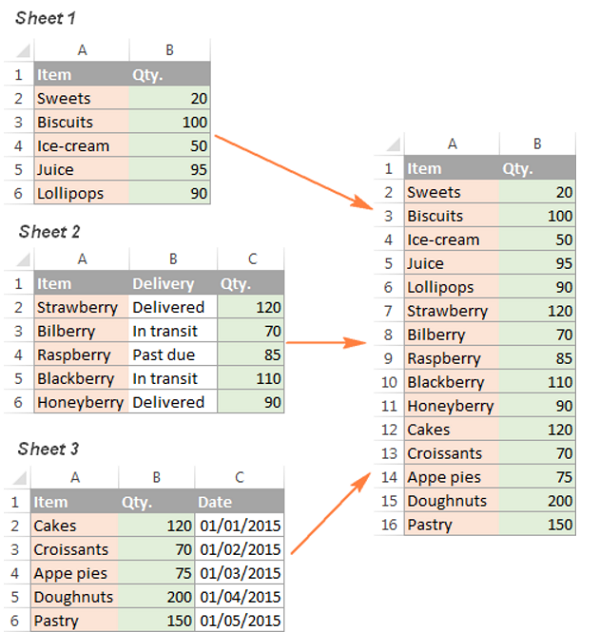Select Honeyberry cell in merged table
The image size is (600, 632).
coord(452,405)
